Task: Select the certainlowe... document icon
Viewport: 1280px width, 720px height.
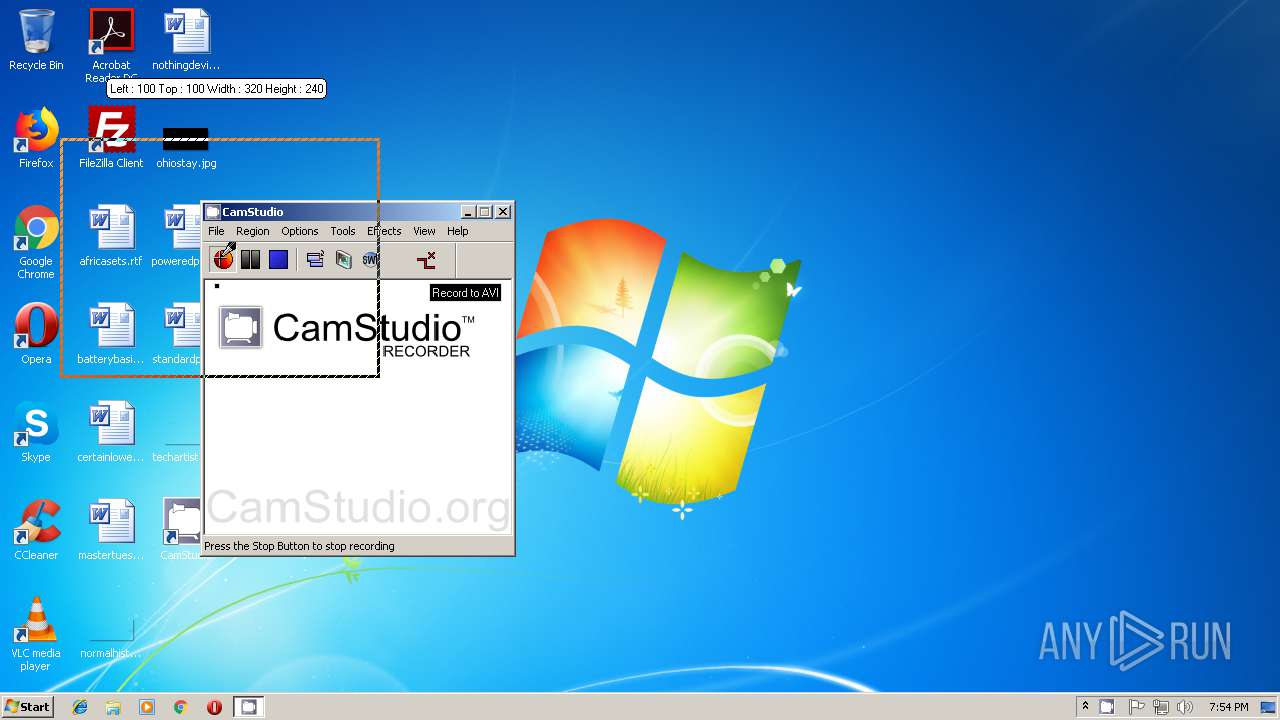Action: [111, 432]
